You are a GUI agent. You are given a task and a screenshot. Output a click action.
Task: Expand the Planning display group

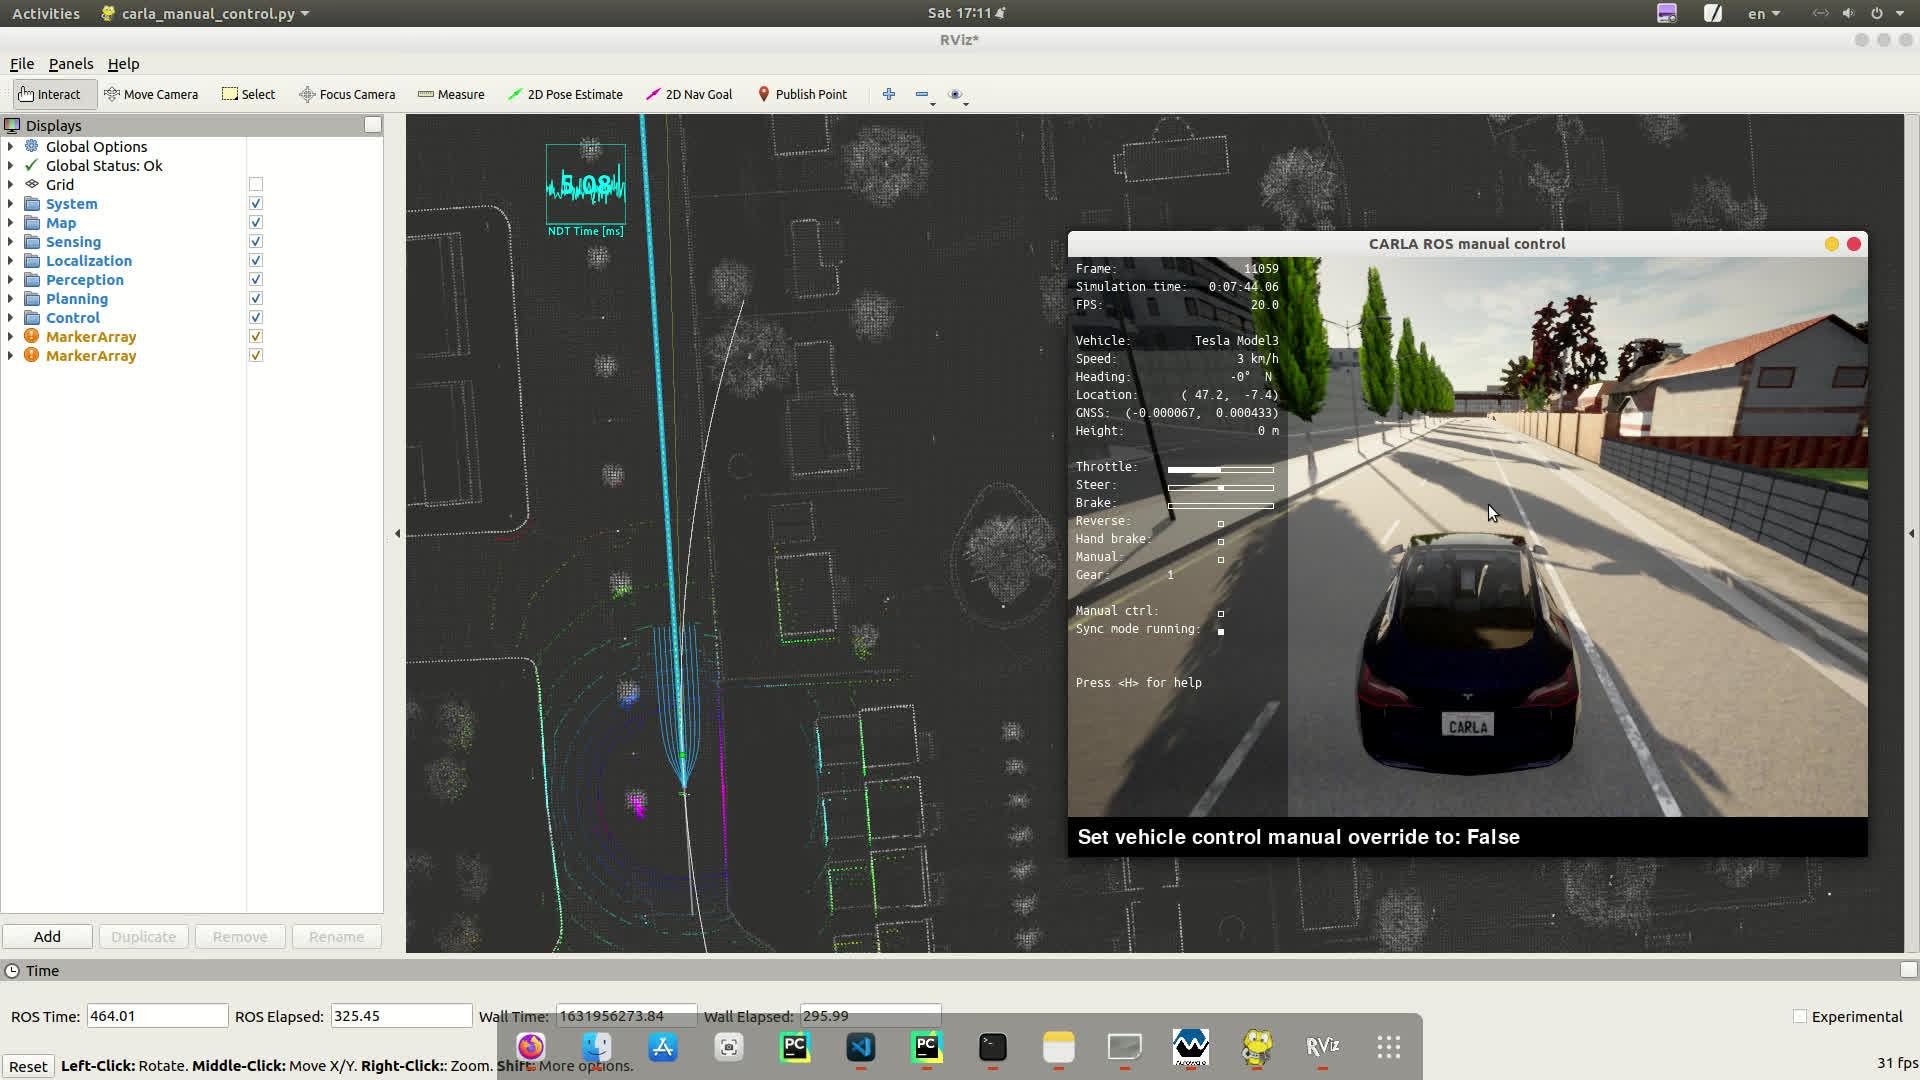click(x=11, y=299)
